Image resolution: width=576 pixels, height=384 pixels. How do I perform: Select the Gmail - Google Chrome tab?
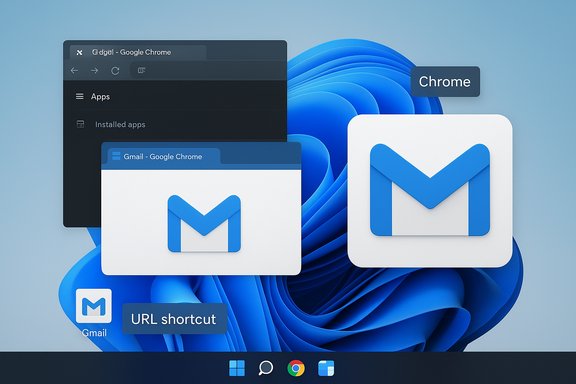164,156
